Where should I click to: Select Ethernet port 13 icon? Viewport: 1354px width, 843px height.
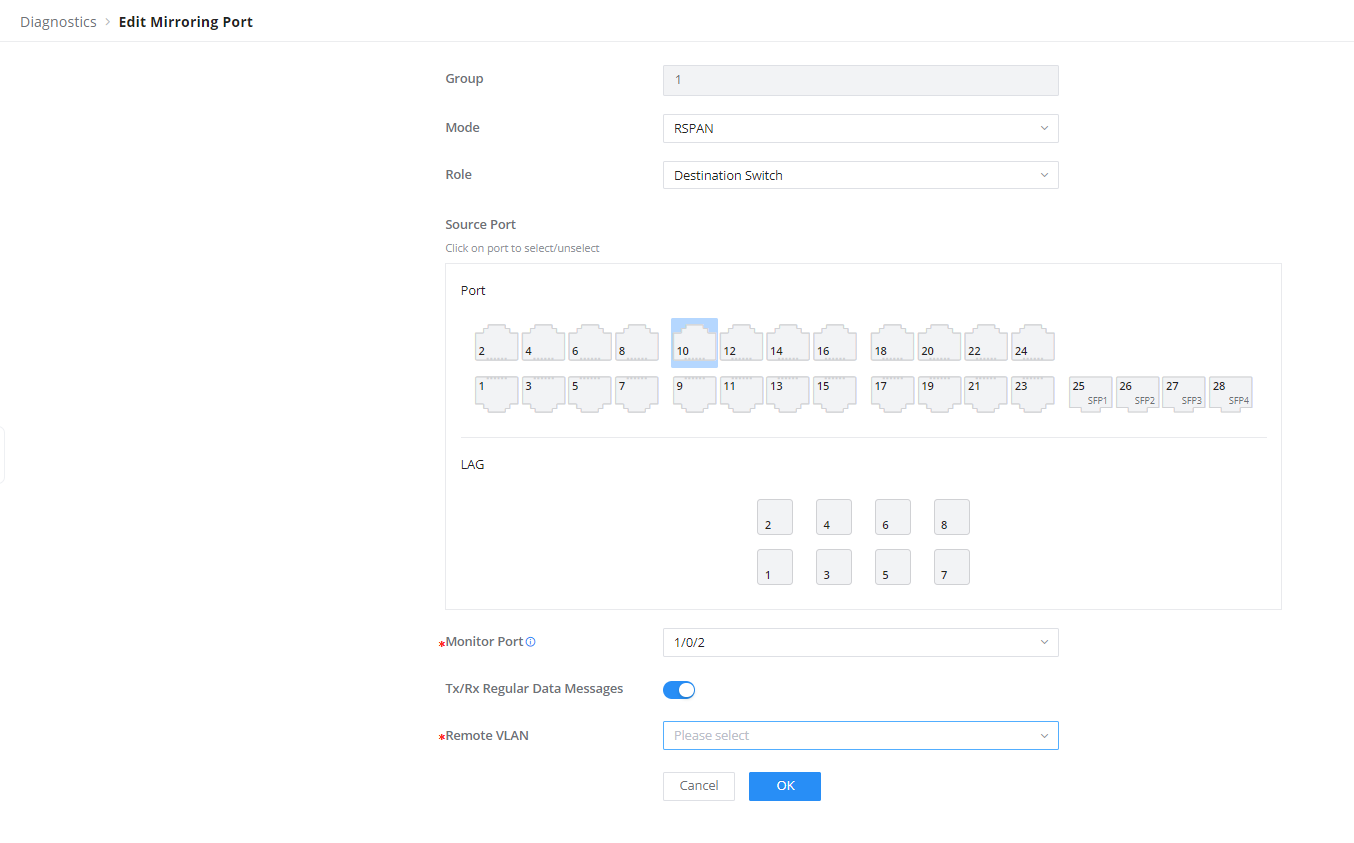coord(788,393)
